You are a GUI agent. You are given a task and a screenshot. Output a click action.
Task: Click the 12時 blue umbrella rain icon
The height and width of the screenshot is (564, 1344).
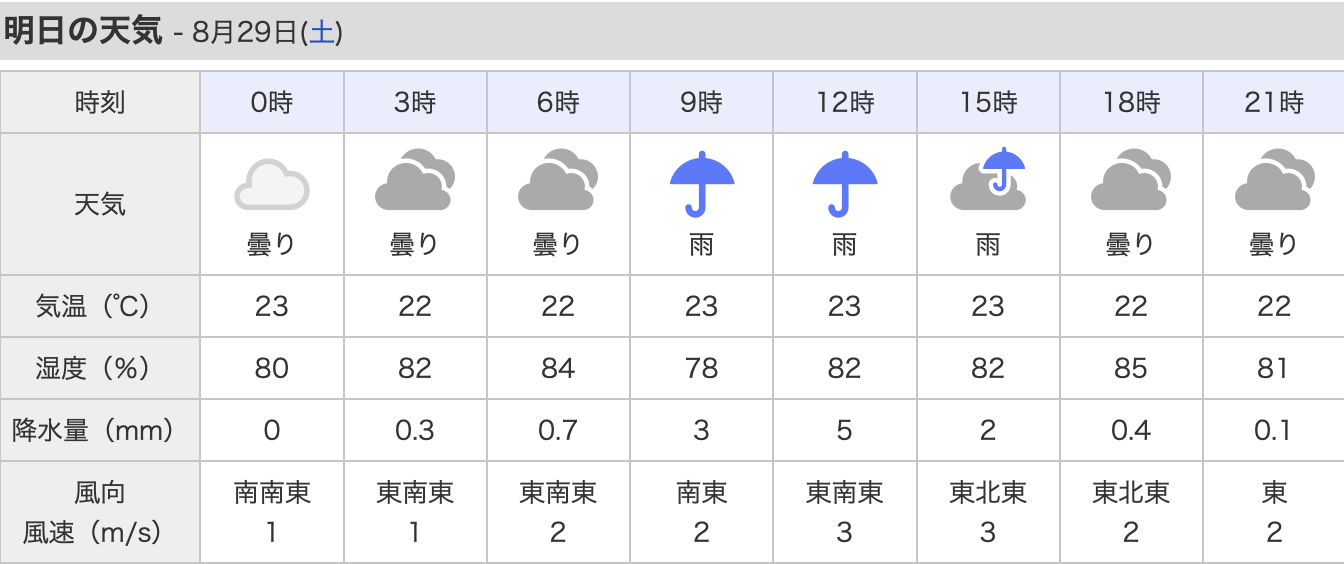[845, 184]
